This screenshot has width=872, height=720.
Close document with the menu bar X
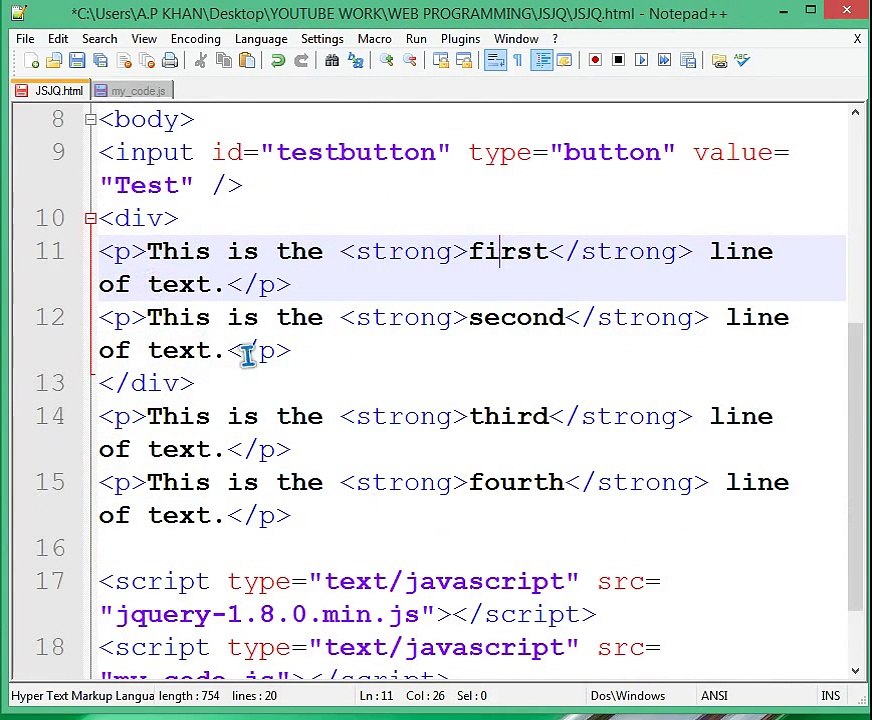[x=857, y=38]
